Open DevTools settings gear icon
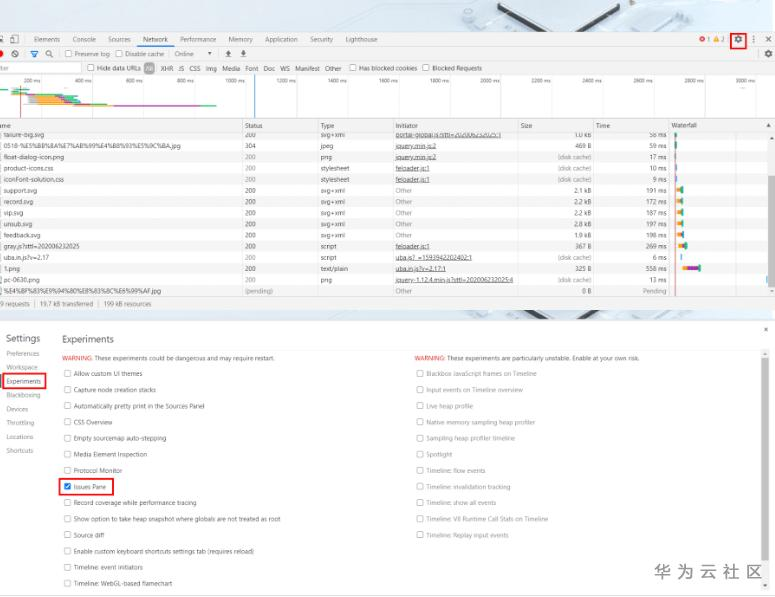775x597 pixels. pyautogui.click(x=738, y=40)
